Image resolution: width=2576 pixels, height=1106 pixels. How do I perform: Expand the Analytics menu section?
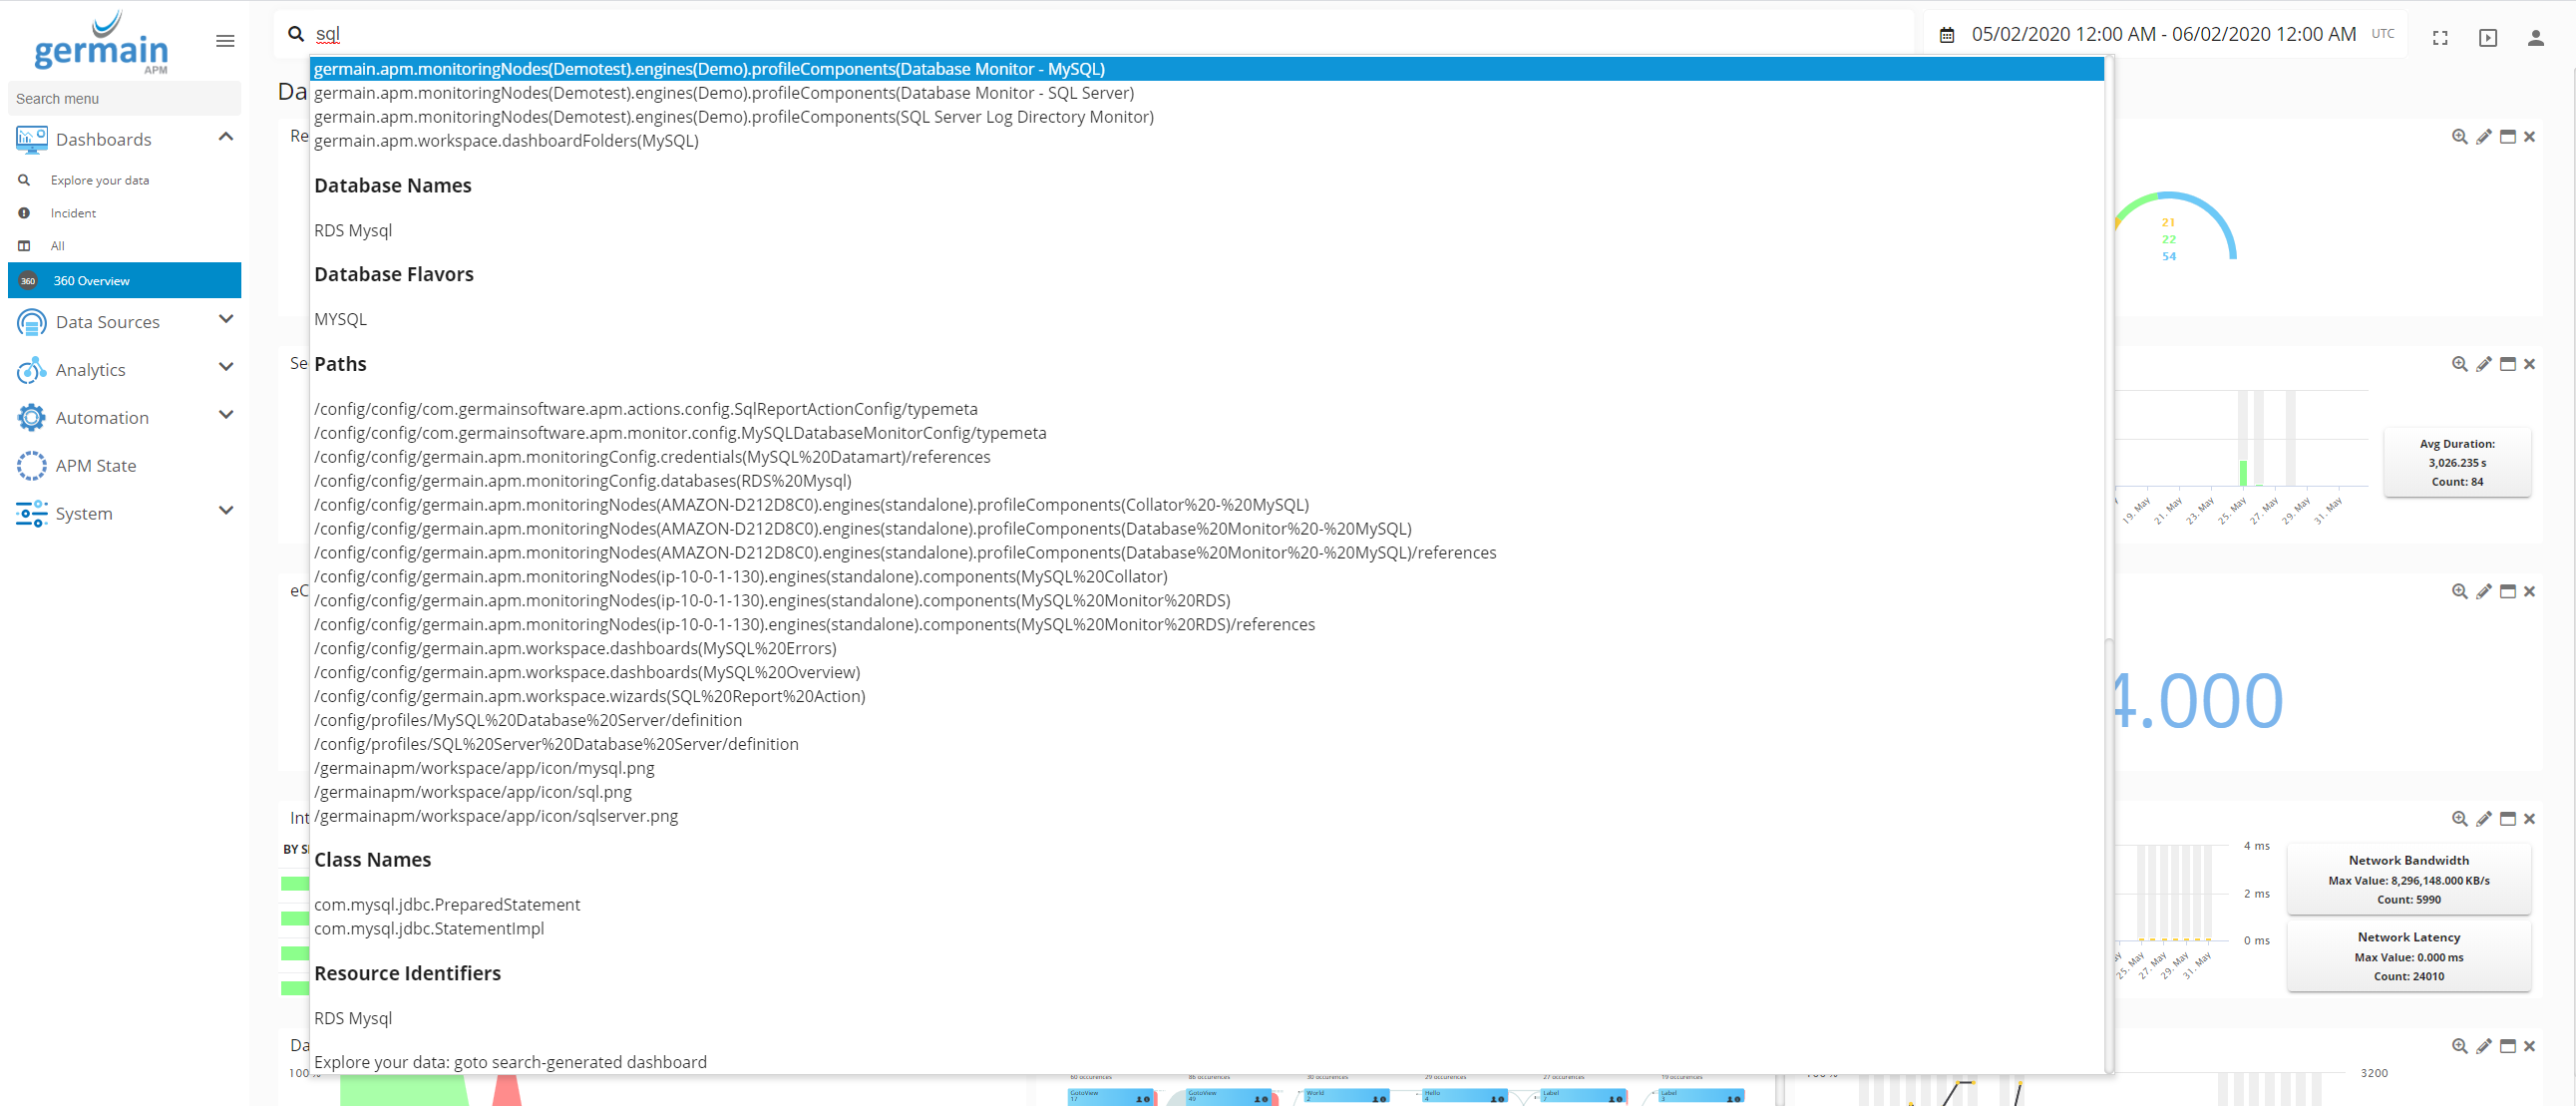pos(226,368)
